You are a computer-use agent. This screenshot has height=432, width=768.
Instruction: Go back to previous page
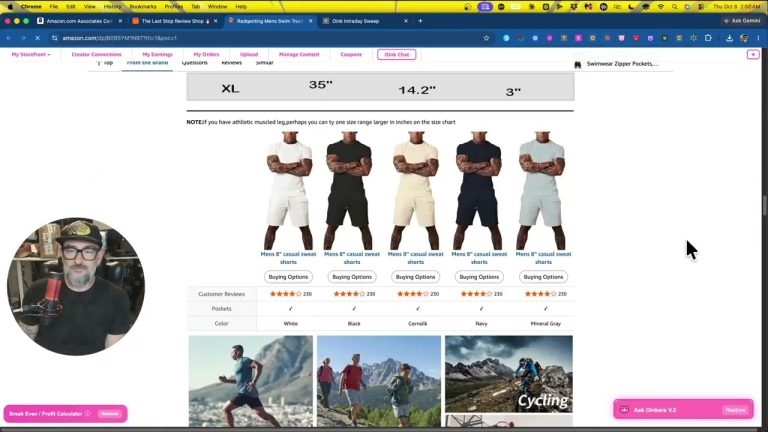[x=9, y=38]
